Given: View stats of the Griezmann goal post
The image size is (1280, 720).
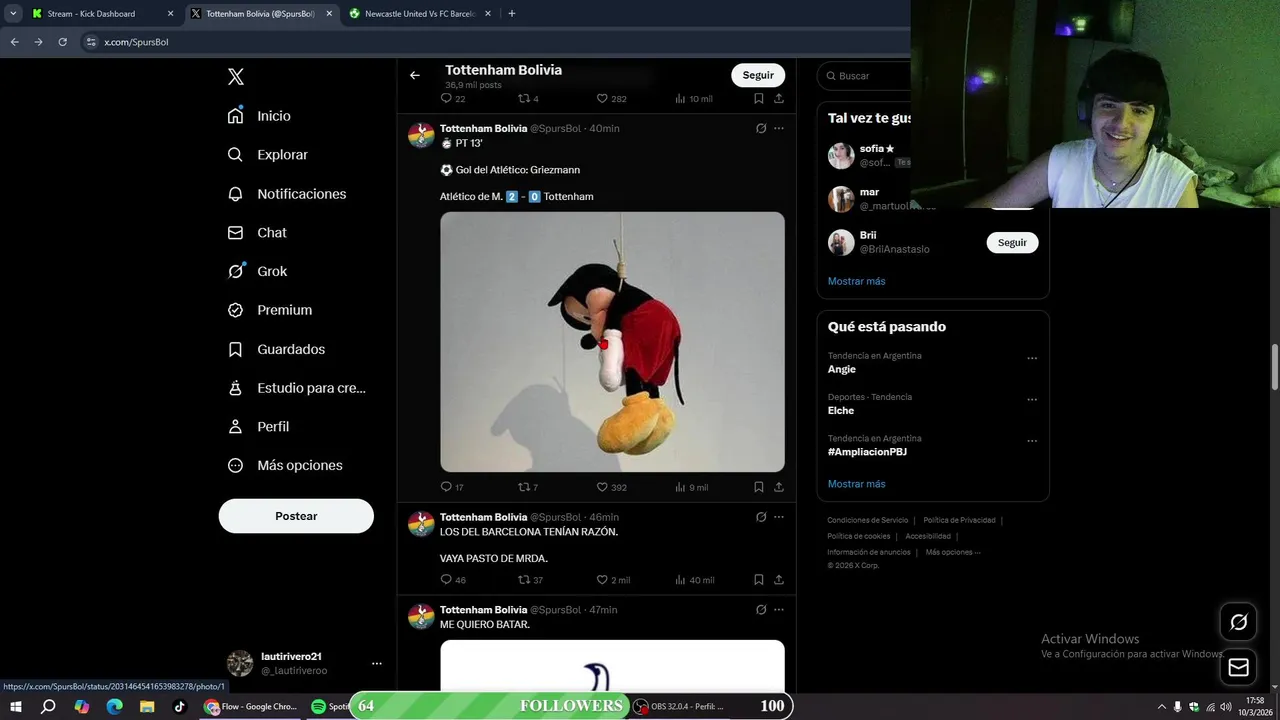Looking at the screenshot, I should point(692,487).
